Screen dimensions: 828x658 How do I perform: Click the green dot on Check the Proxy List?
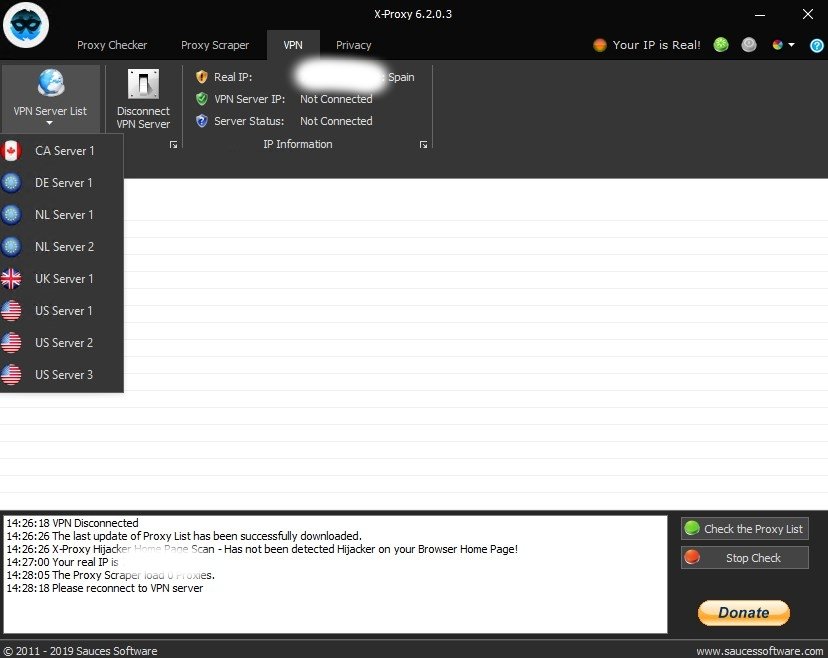coord(692,528)
